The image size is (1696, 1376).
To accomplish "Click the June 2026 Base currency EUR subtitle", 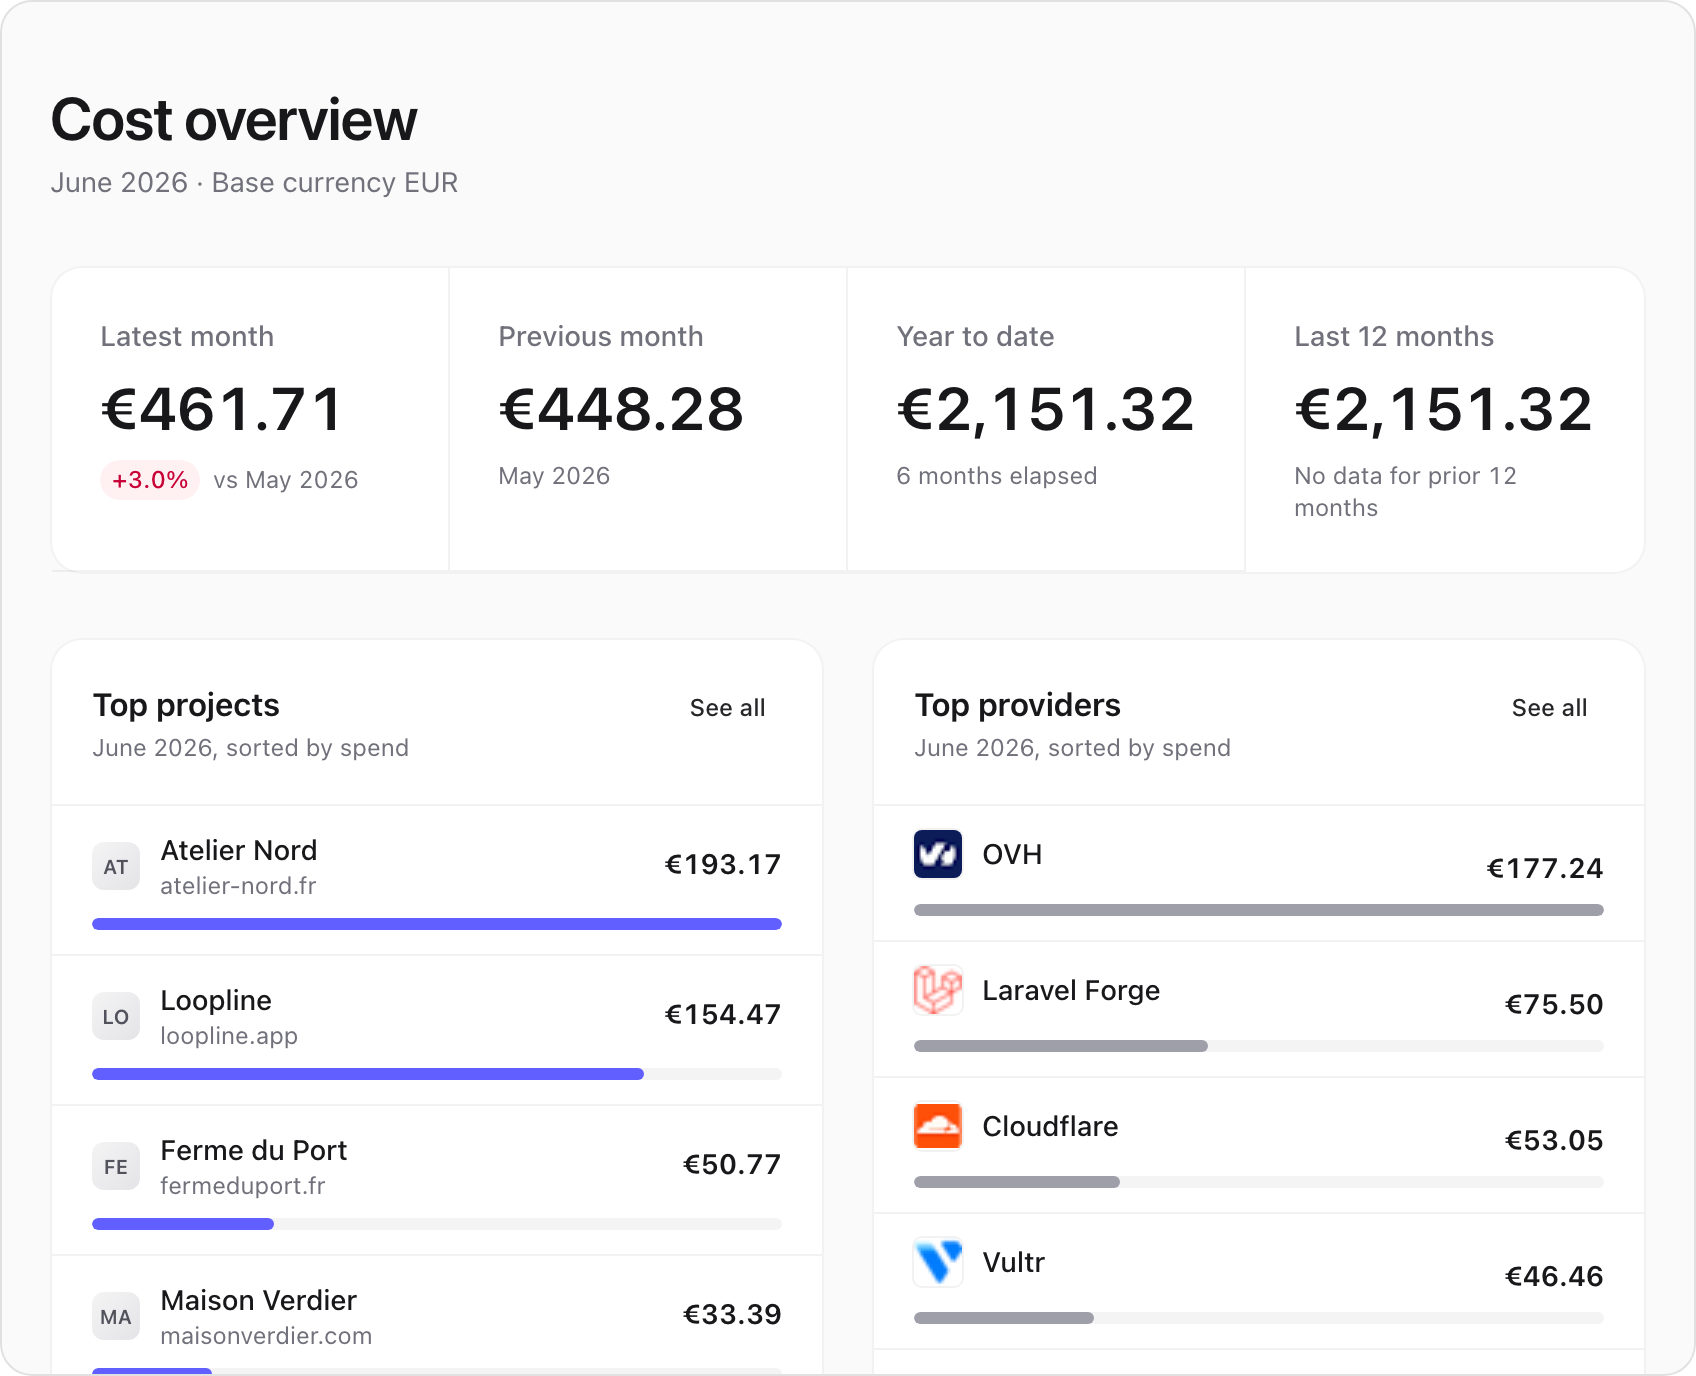I will coord(254,183).
